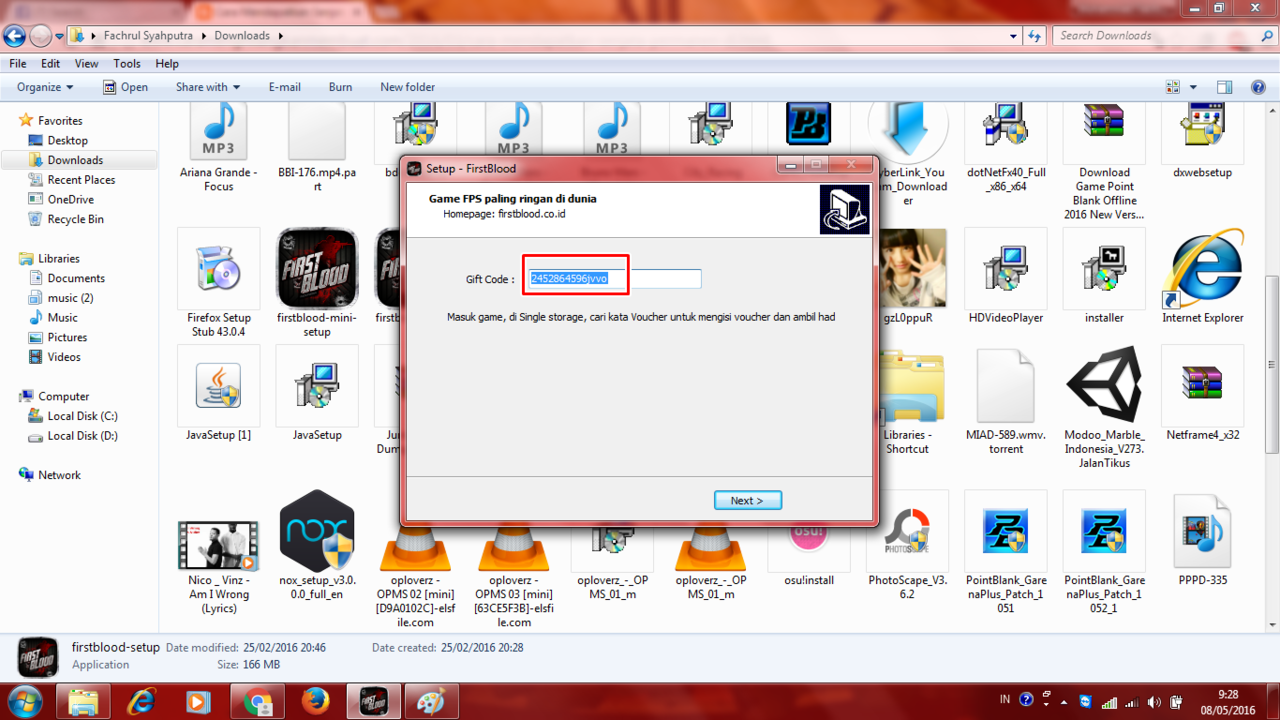Go back using the Explorer Back arrow
This screenshot has width=1280, height=720.
(x=14, y=36)
